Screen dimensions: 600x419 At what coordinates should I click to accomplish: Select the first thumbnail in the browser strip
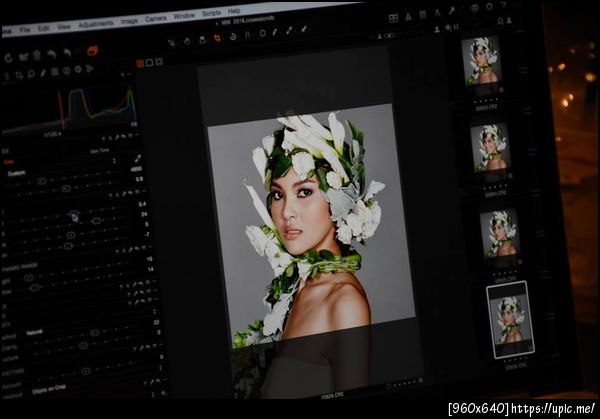tap(481, 61)
